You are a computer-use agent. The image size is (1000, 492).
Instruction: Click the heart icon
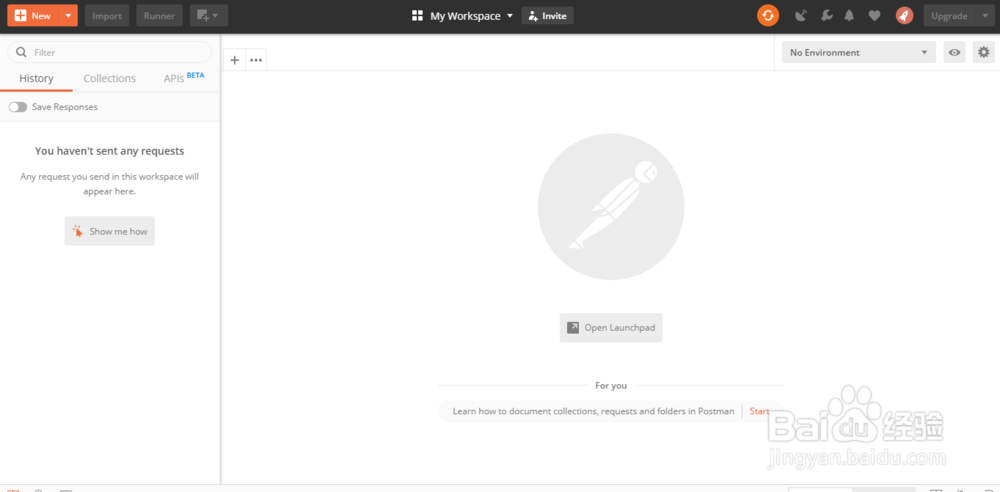[874, 16]
